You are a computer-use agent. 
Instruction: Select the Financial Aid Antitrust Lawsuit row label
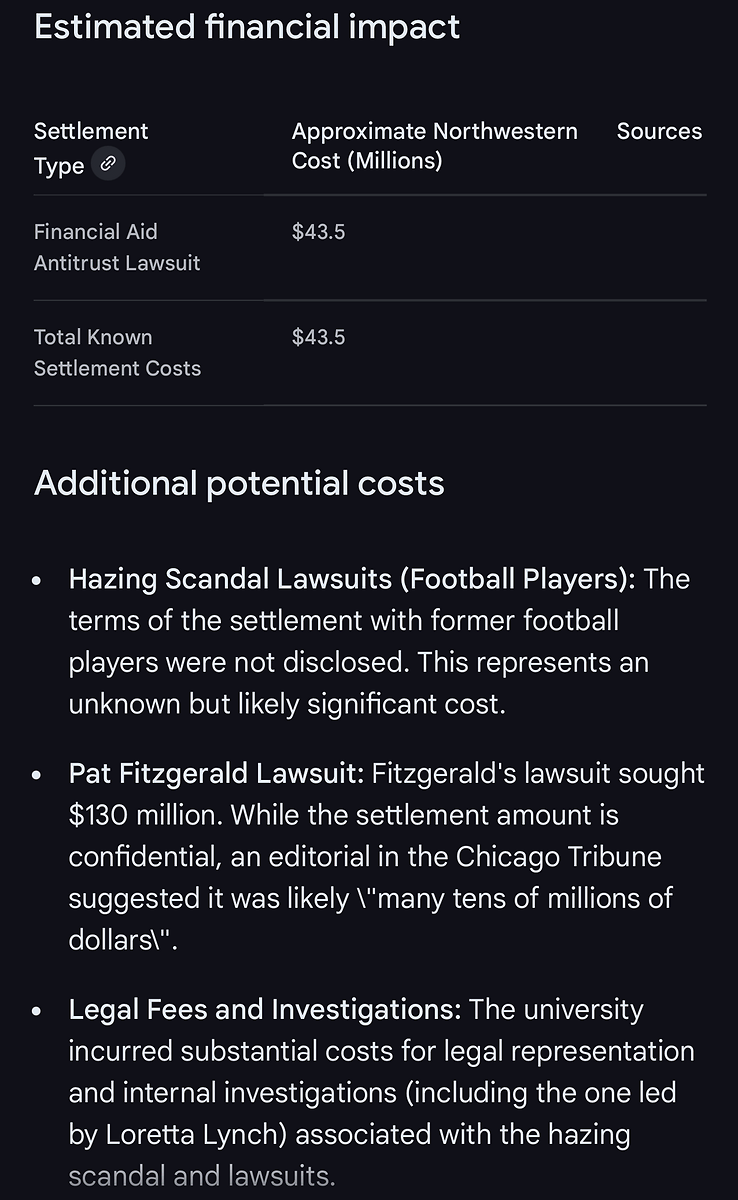tap(116, 247)
